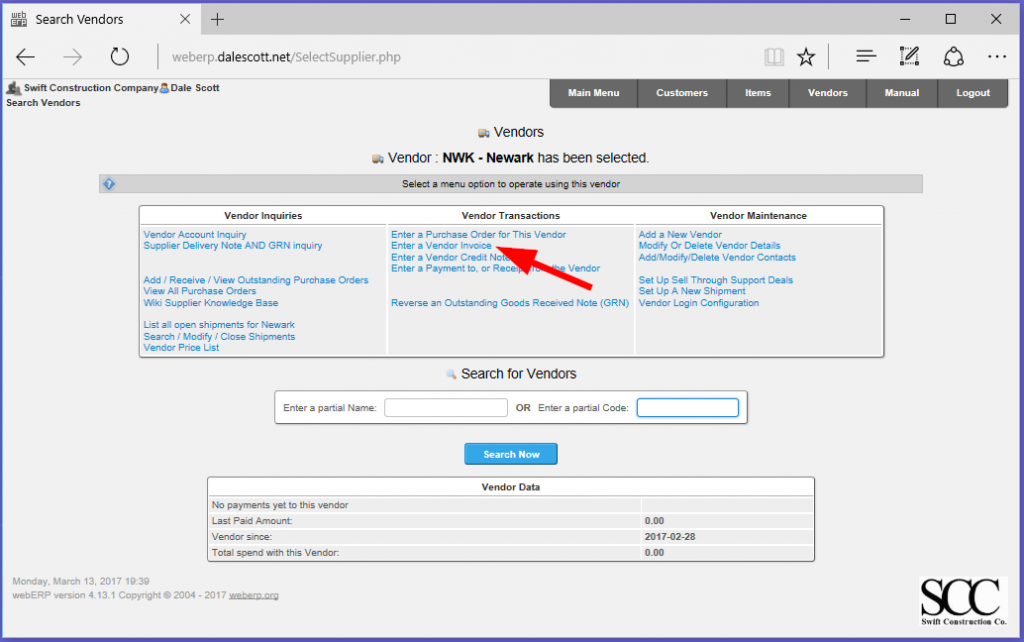Click the Search Now button
The height and width of the screenshot is (642, 1024).
pyautogui.click(x=511, y=454)
